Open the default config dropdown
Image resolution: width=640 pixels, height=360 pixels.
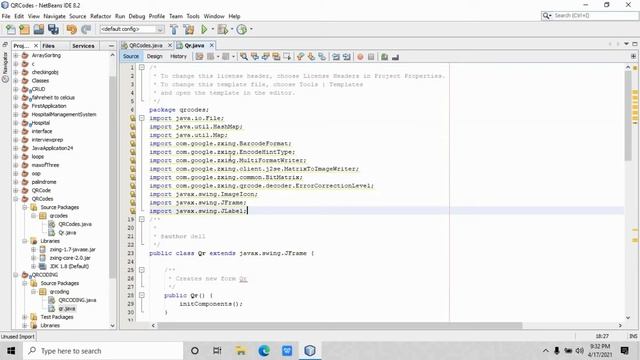pyautogui.click(x=132, y=29)
